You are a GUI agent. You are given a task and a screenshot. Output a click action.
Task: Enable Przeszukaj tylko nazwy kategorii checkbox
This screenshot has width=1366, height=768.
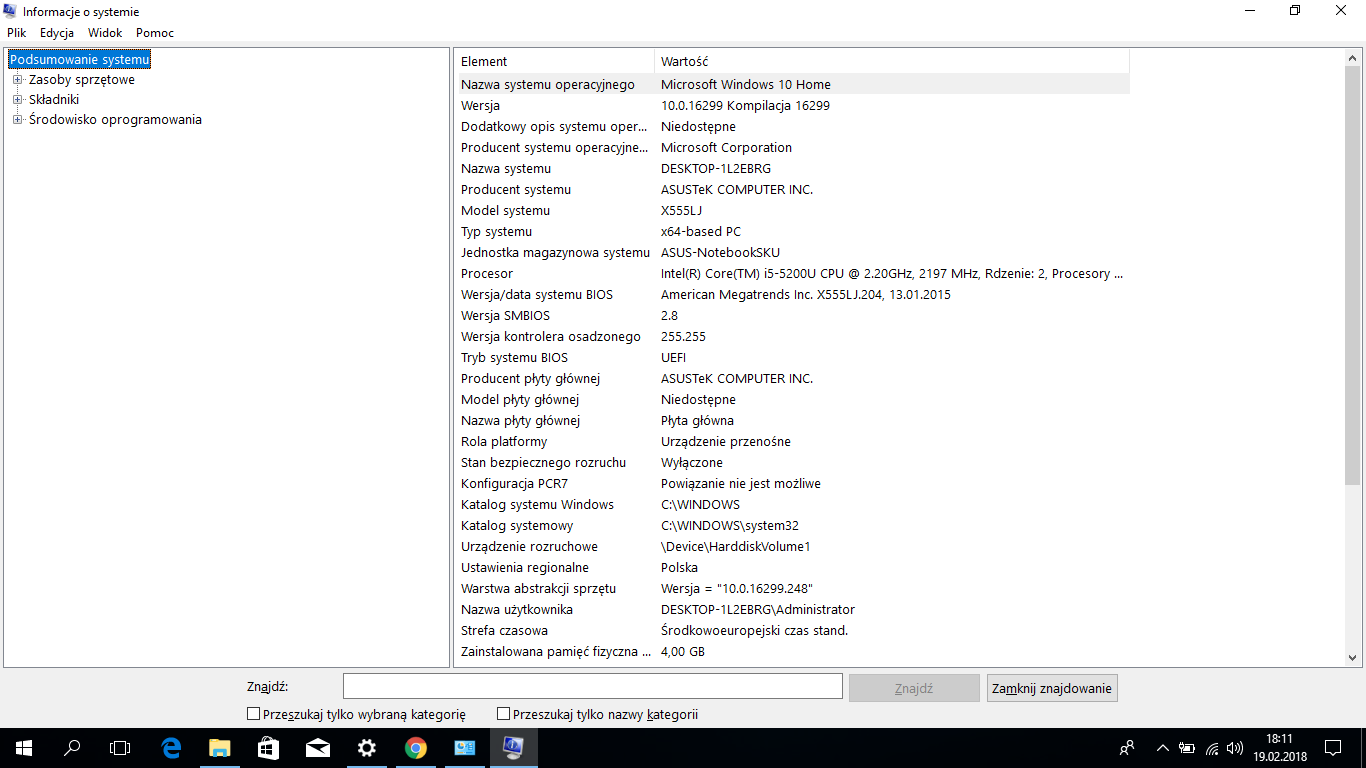point(503,714)
